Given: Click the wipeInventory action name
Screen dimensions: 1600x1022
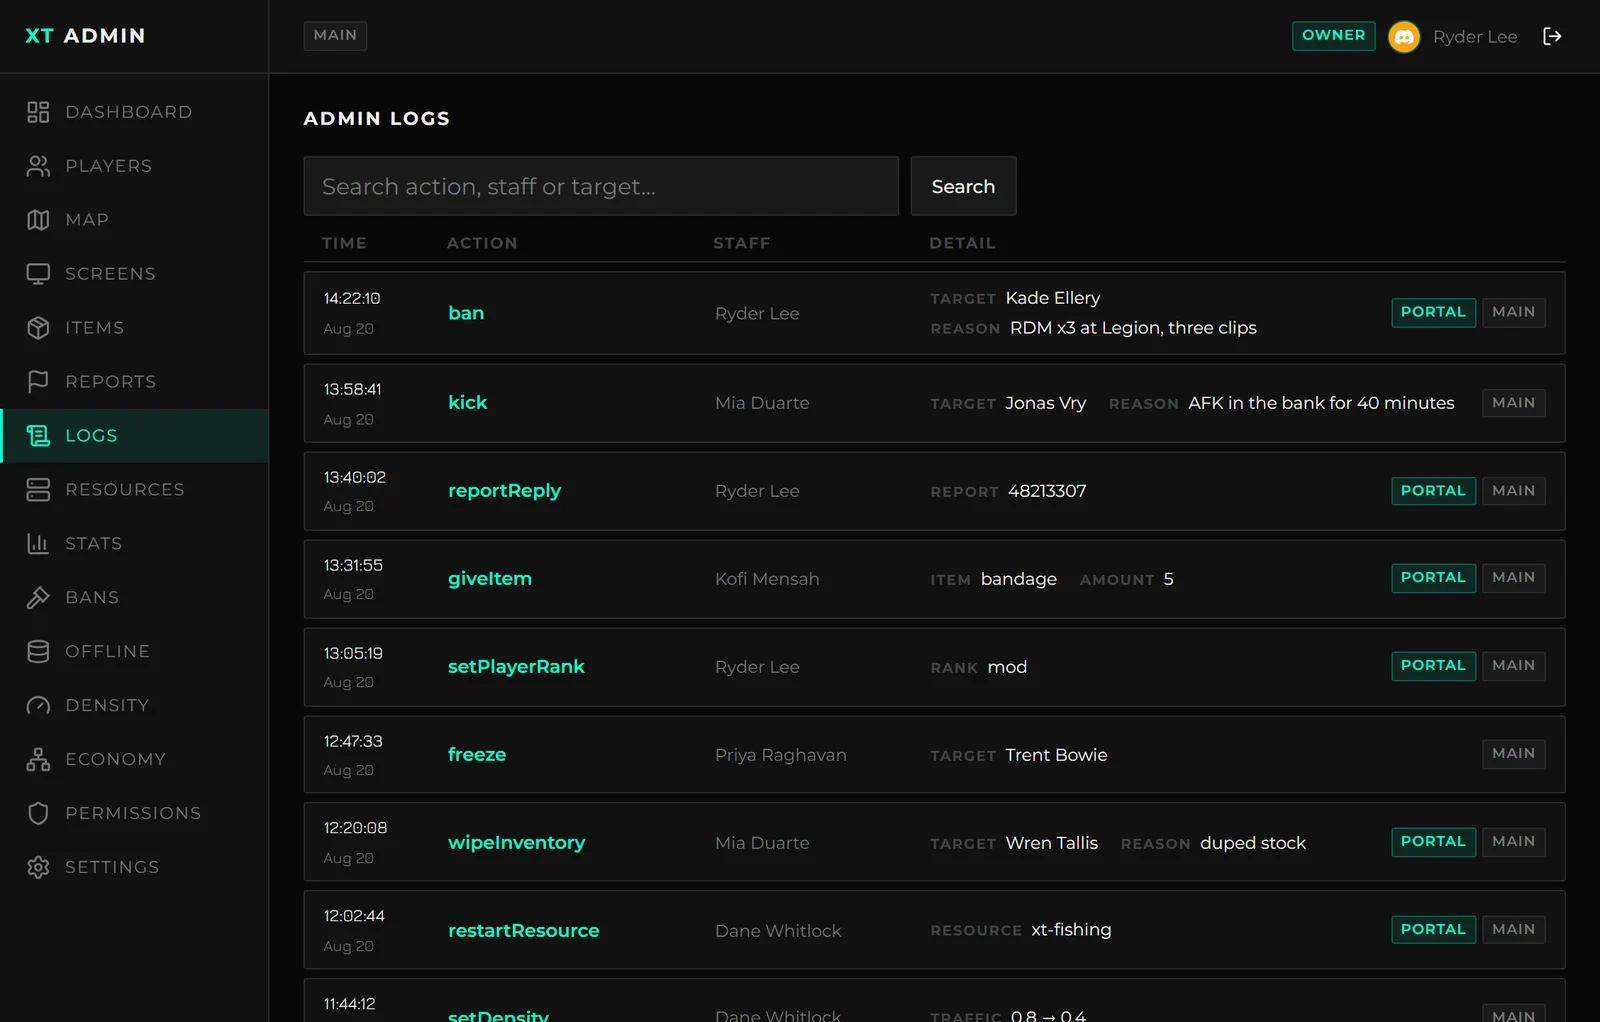Looking at the screenshot, I should tap(516, 843).
